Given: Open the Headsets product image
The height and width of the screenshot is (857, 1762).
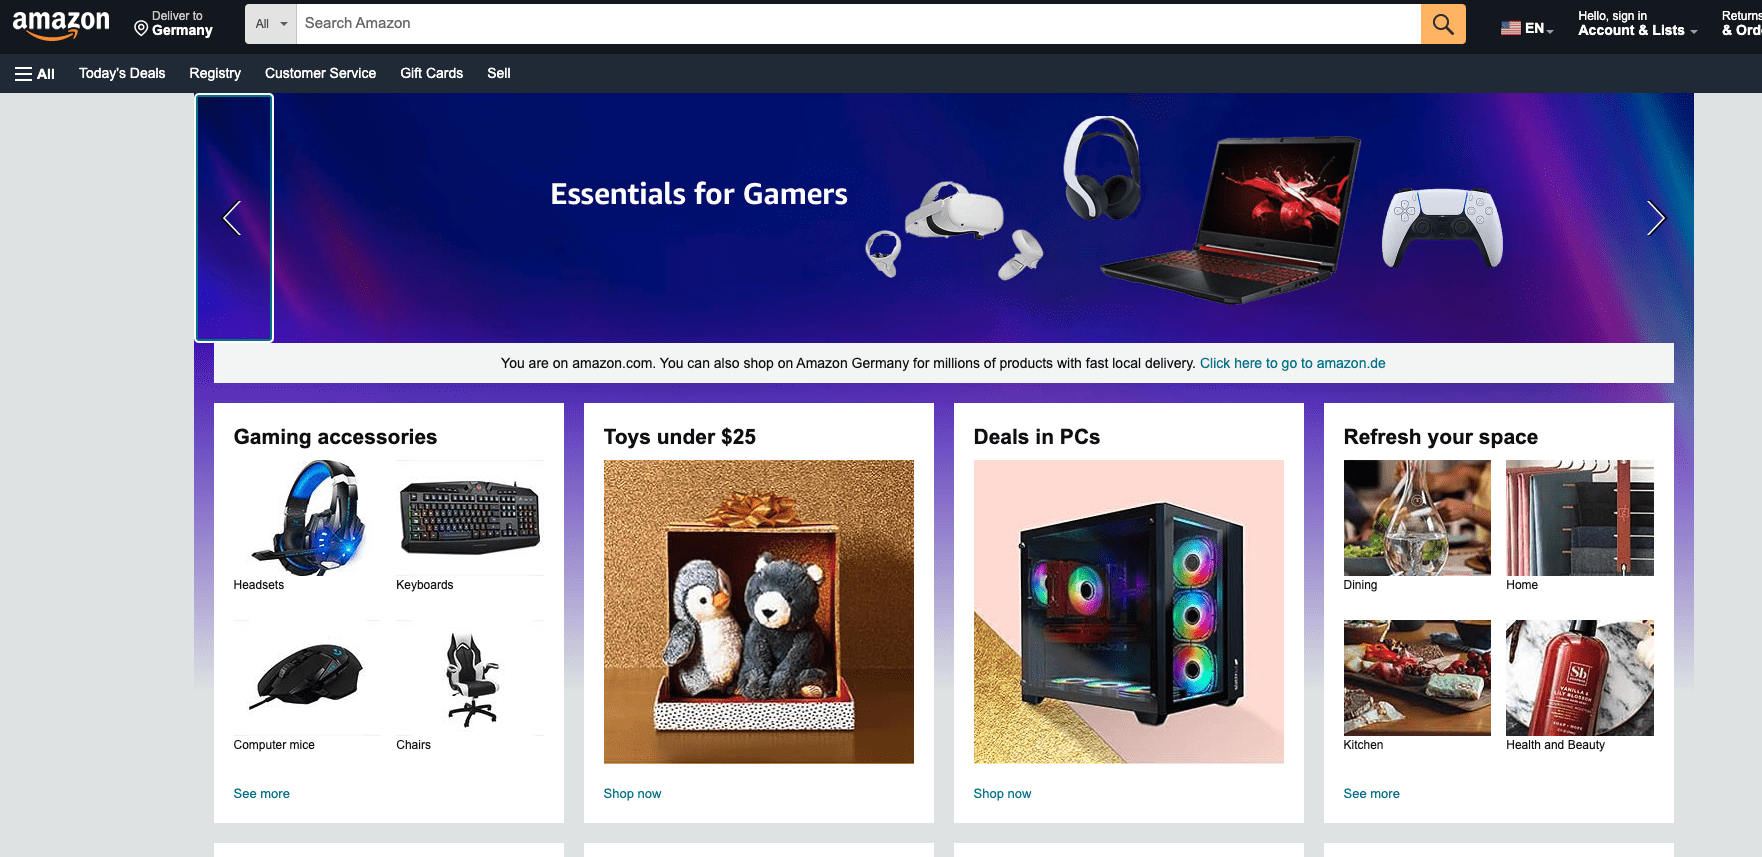Looking at the screenshot, I should [307, 518].
